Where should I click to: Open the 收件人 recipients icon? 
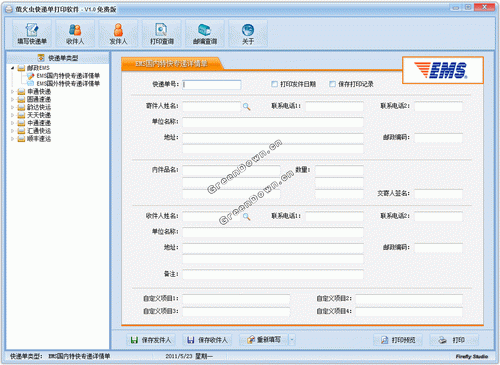[x=75, y=33]
